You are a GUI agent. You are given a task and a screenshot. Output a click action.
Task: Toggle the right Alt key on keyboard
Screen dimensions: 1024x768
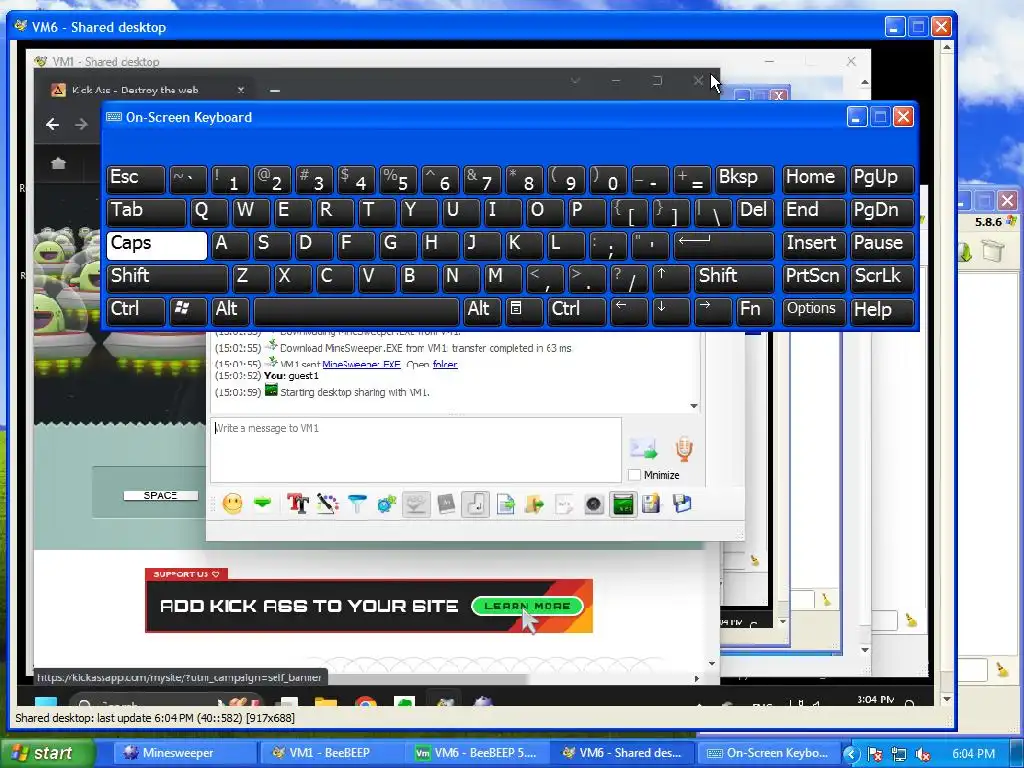pyautogui.click(x=482, y=311)
